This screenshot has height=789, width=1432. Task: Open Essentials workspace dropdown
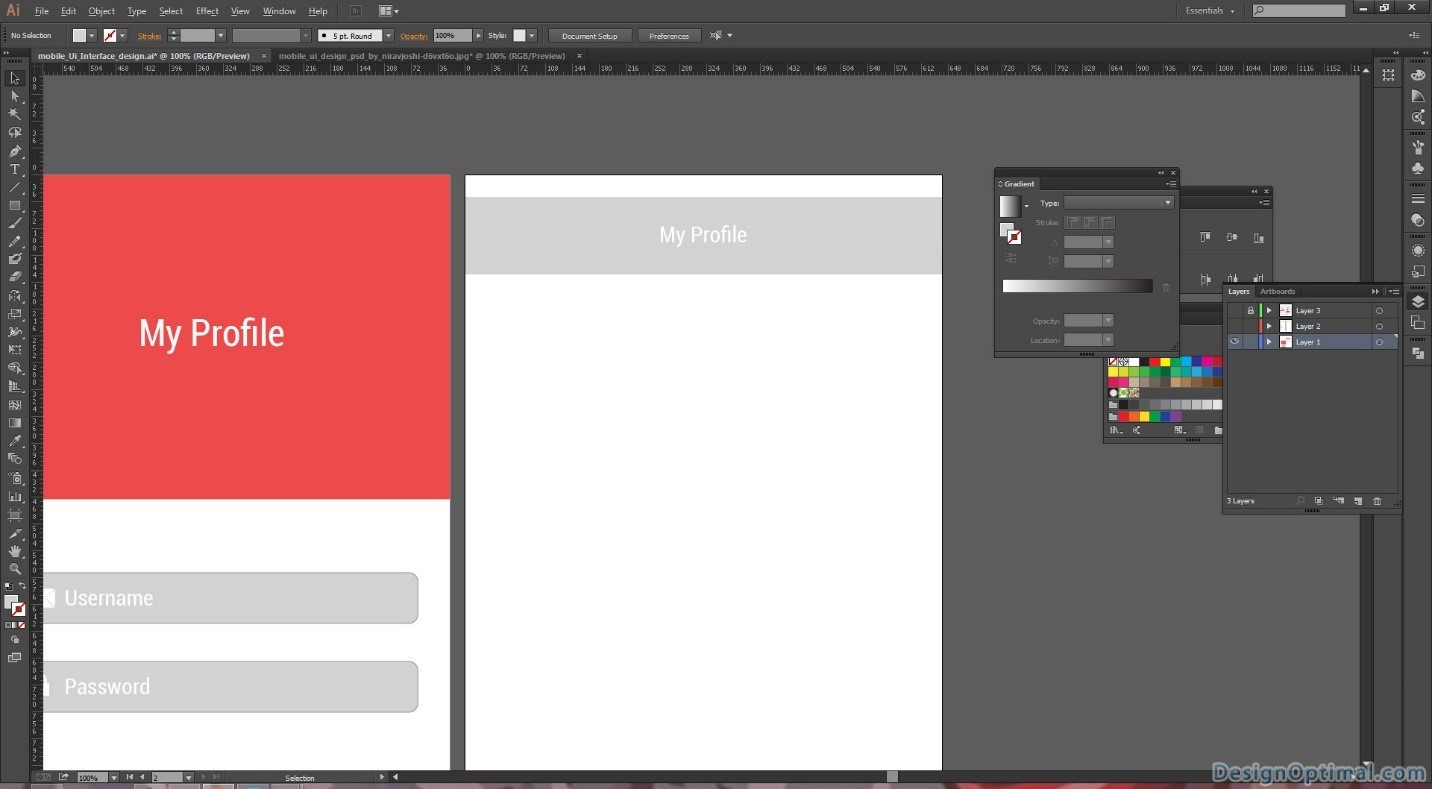pyautogui.click(x=1210, y=11)
